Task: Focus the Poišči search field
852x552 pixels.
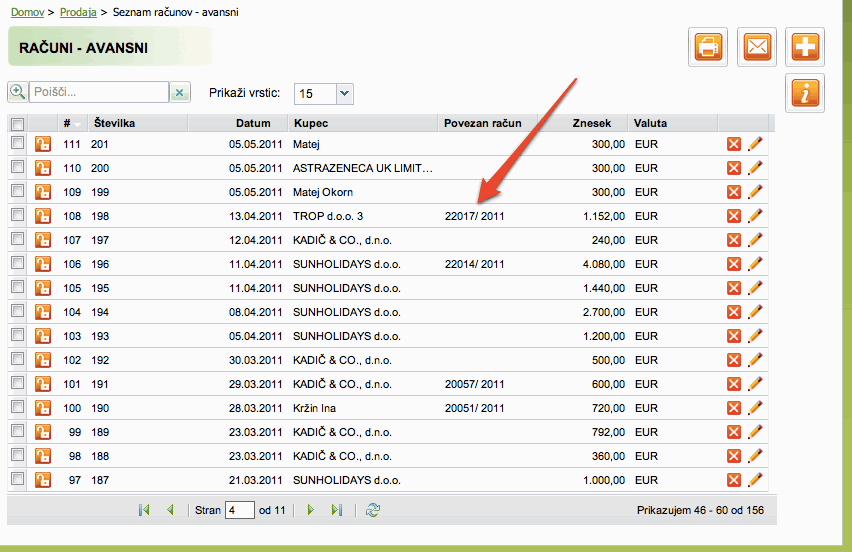Action: pyautogui.click(x=99, y=92)
